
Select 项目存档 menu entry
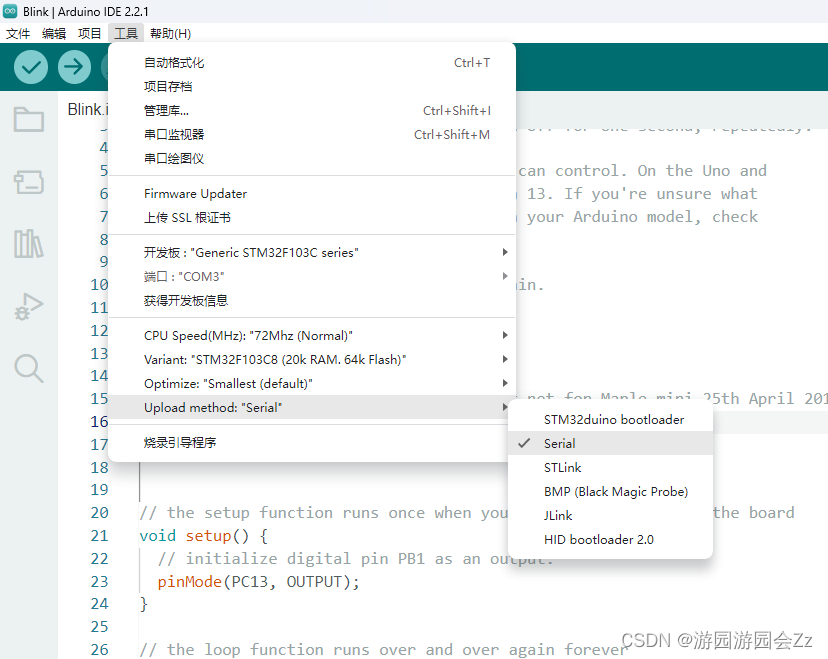coord(312,87)
